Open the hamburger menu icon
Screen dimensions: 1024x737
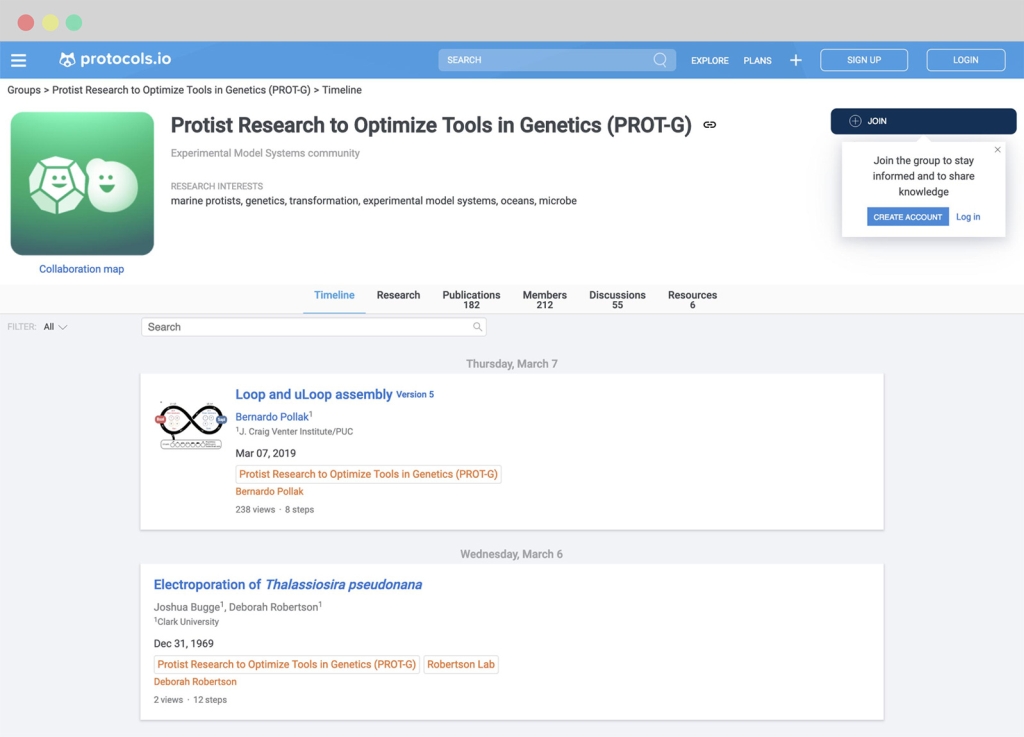[18, 60]
